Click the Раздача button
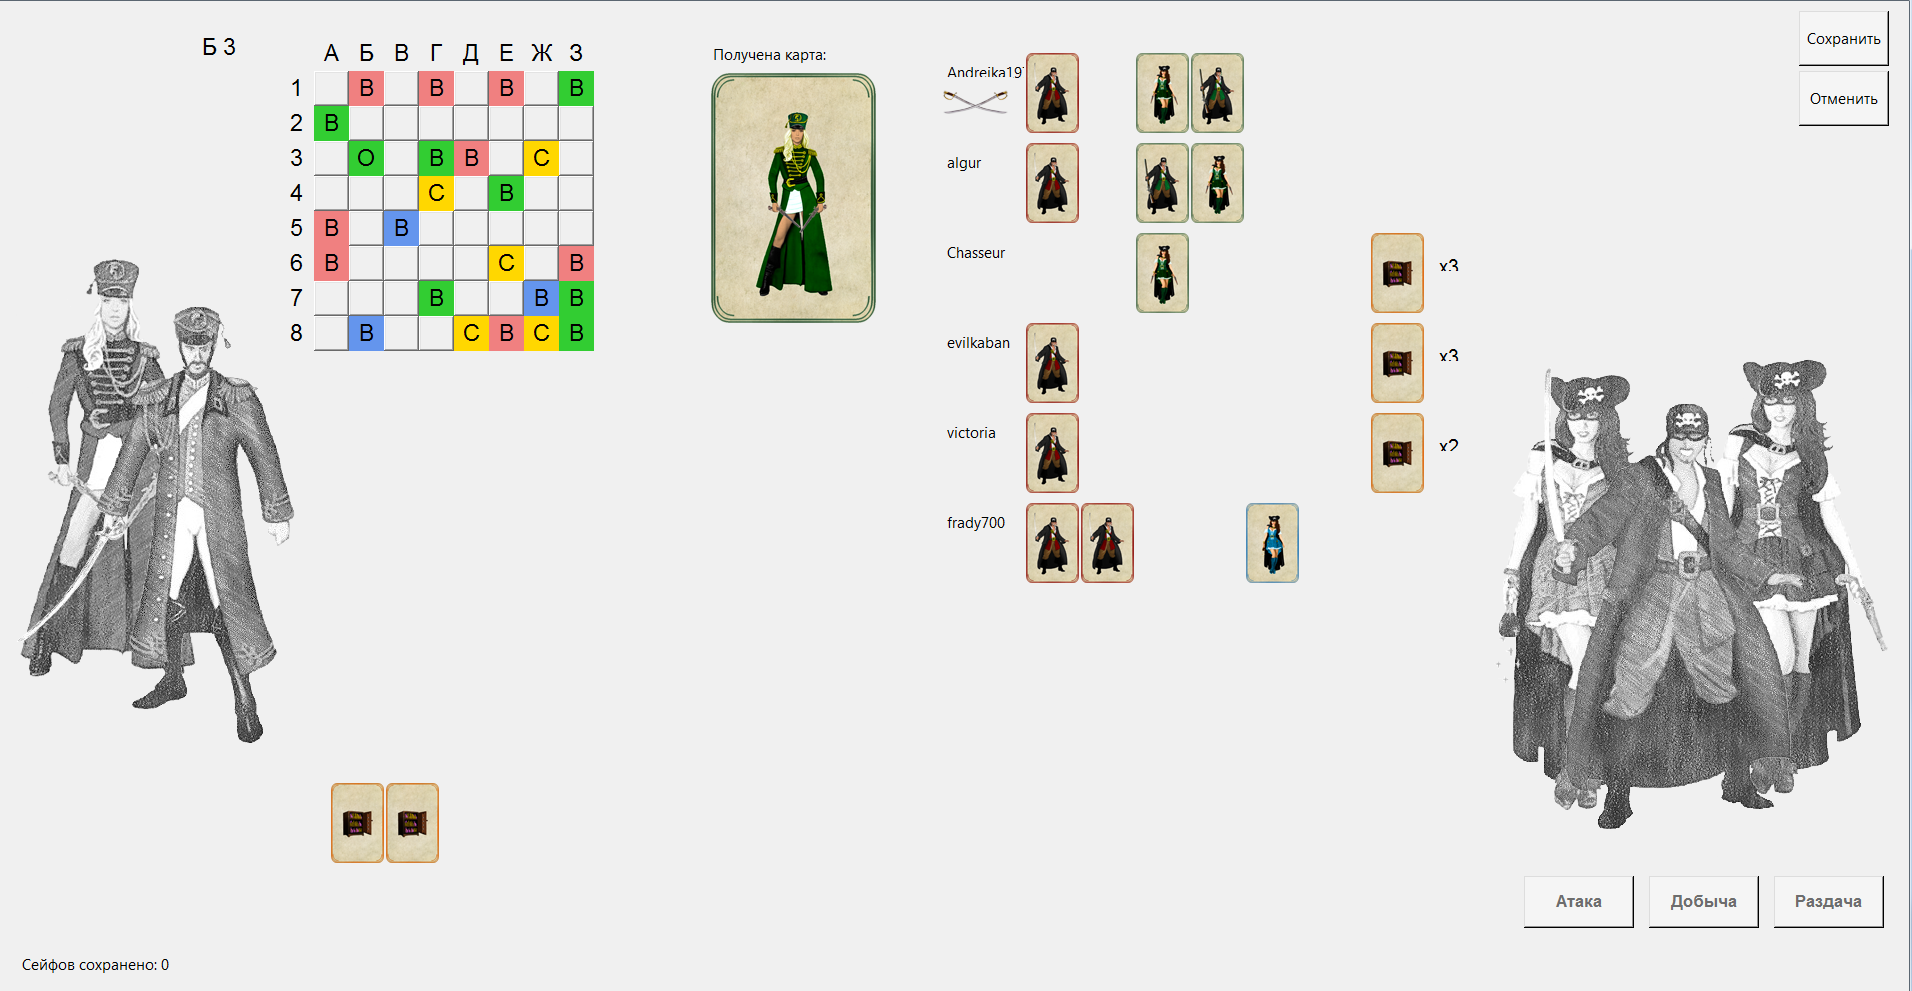This screenshot has height=991, width=1912. click(1828, 901)
